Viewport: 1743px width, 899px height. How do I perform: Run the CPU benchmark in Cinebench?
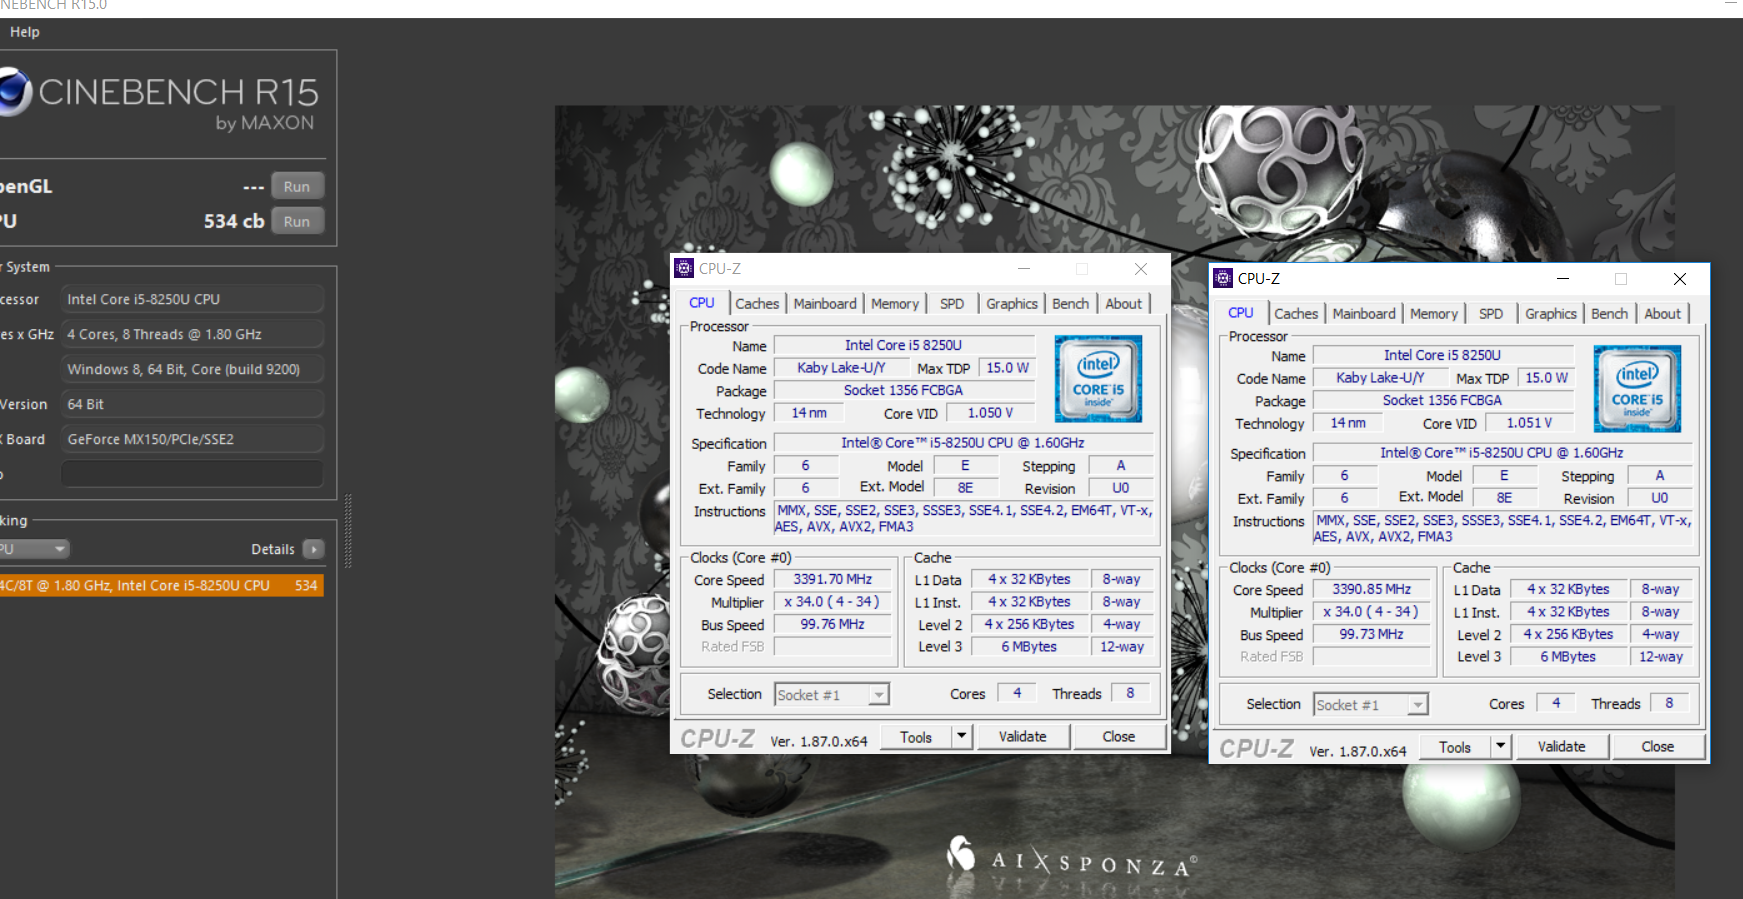point(297,221)
